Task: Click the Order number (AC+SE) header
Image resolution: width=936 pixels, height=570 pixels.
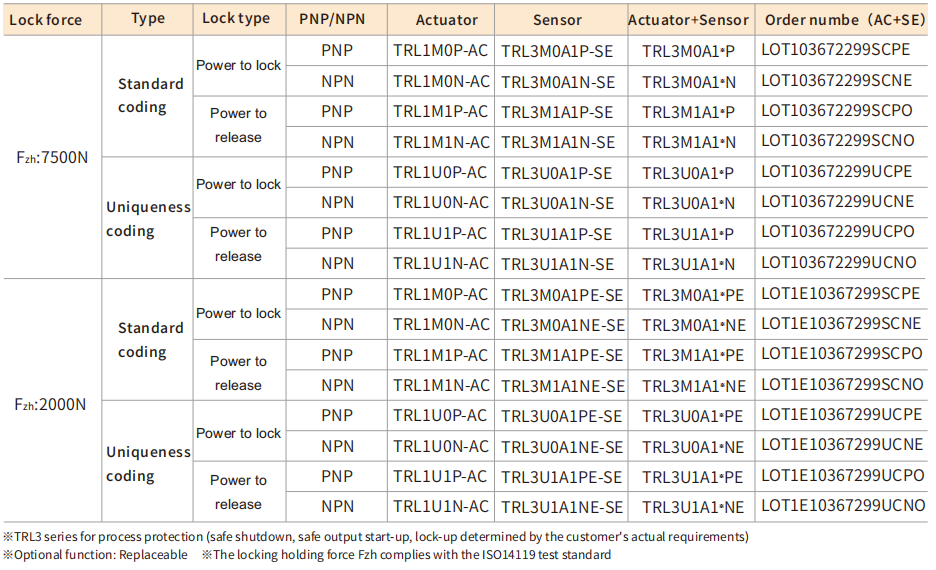Action: 845,20
